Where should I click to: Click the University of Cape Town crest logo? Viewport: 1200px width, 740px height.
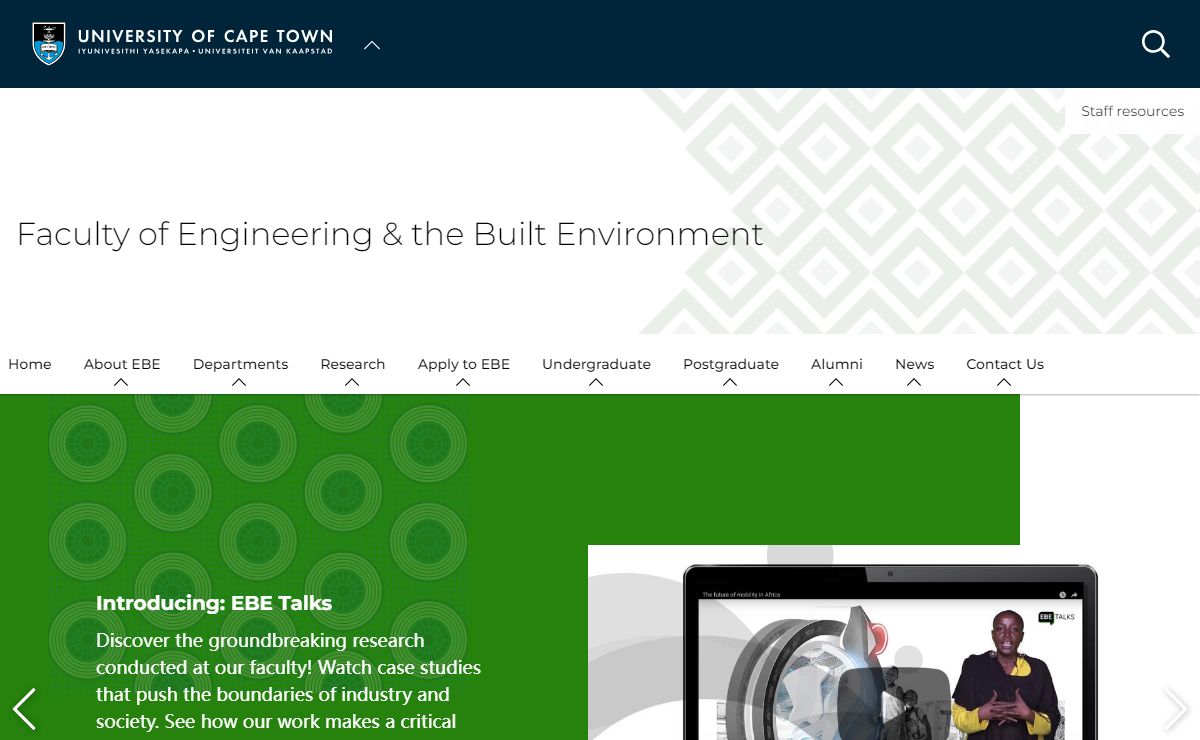point(49,44)
